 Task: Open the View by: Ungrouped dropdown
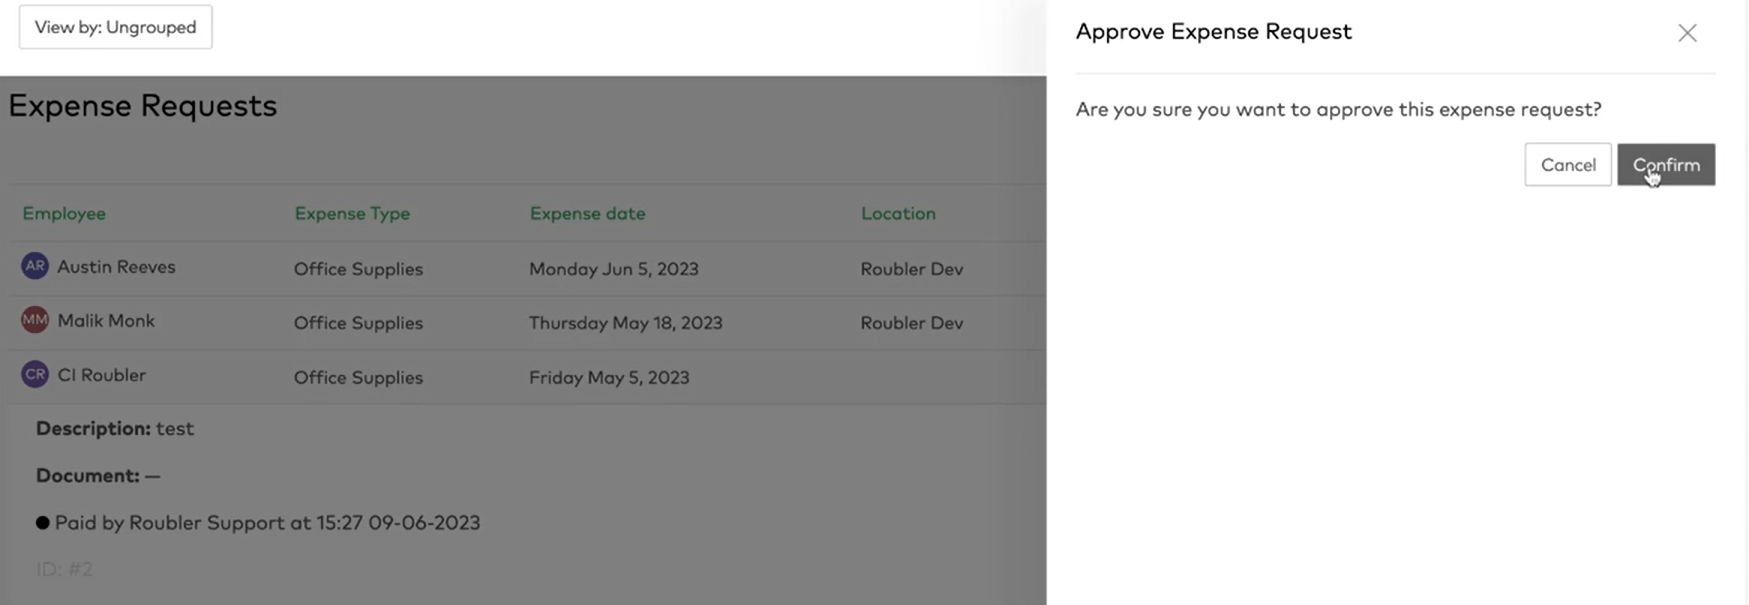116,27
